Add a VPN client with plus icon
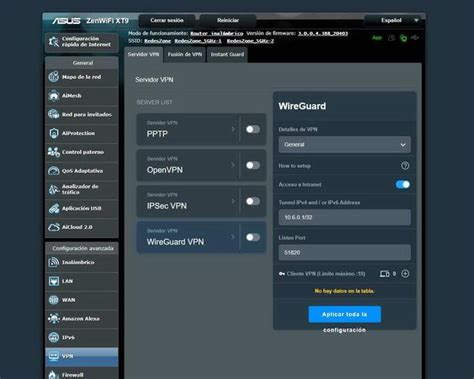 [405, 274]
